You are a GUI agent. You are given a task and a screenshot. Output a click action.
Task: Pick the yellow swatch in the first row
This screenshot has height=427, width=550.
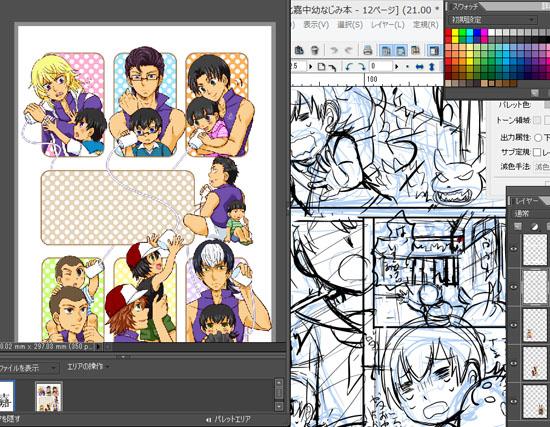(x=455, y=32)
